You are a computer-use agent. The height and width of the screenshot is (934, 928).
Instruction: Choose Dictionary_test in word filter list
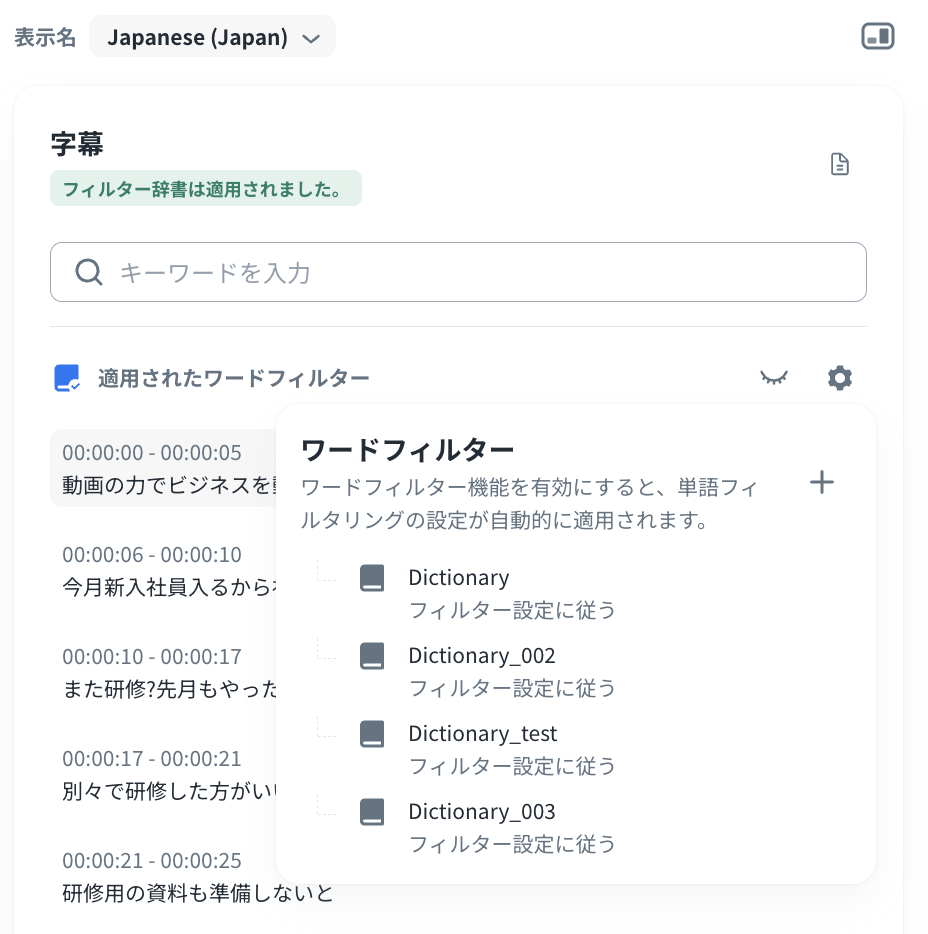[482, 734]
